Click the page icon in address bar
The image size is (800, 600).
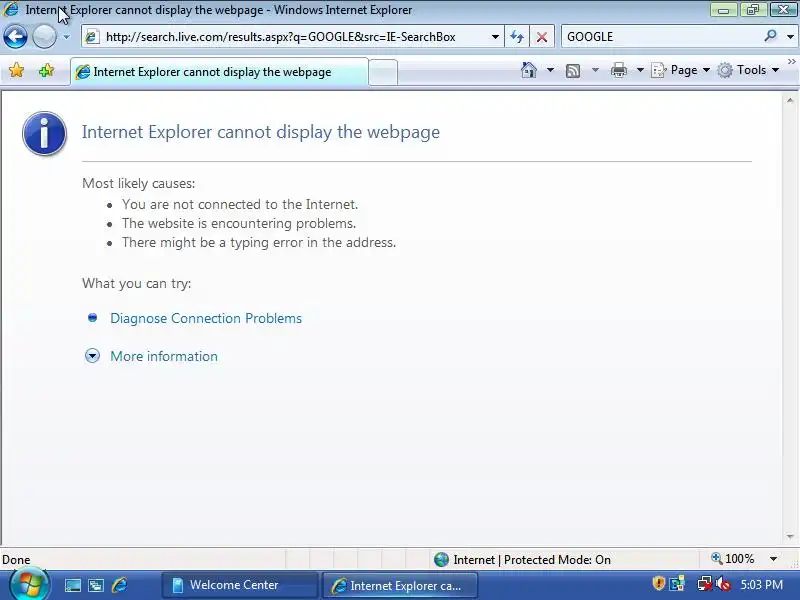pyautogui.click(x=92, y=37)
